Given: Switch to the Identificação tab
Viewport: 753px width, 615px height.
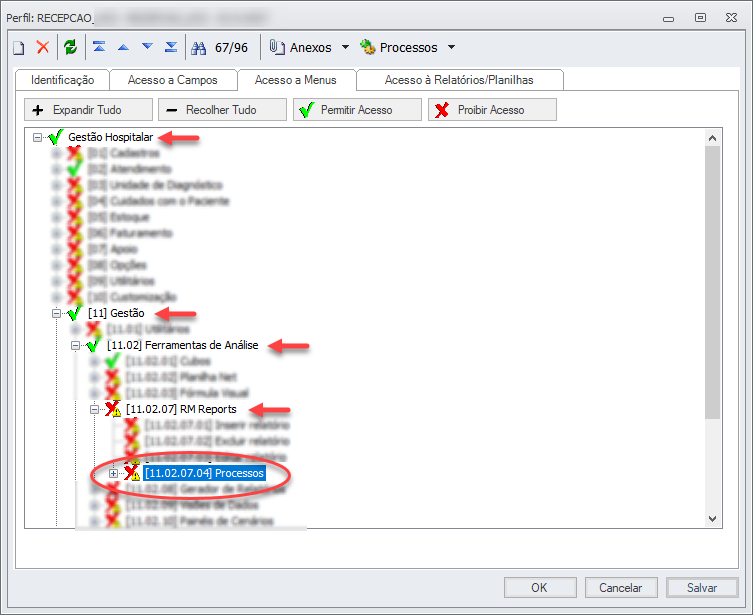Looking at the screenshot, I should (x=62, y=80).
